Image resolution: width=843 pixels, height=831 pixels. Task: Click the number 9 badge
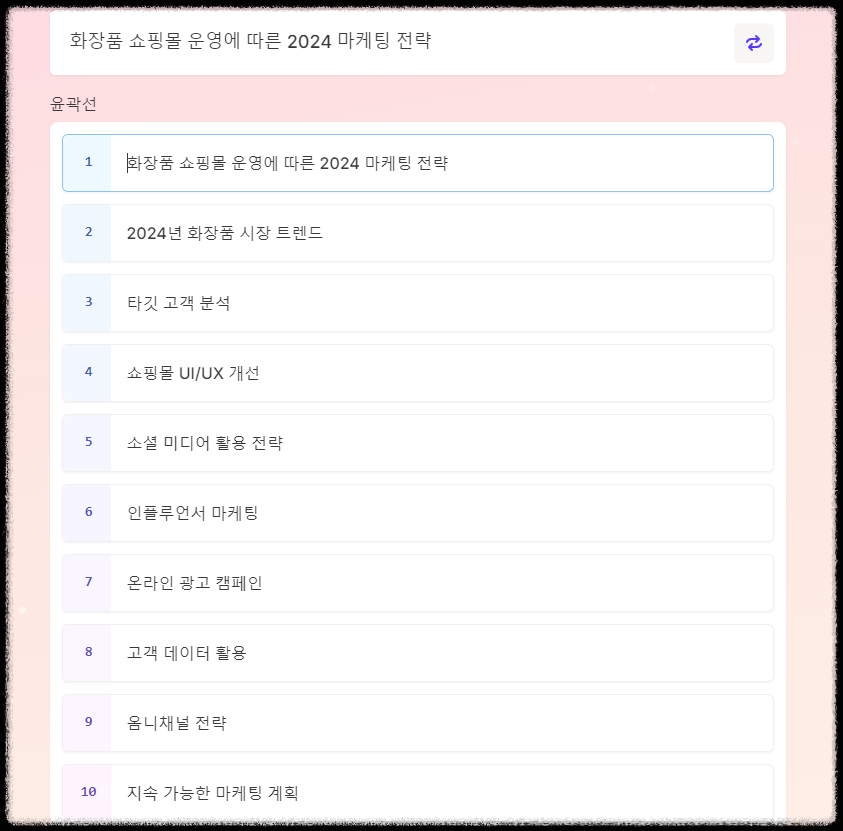coord(88,723)
